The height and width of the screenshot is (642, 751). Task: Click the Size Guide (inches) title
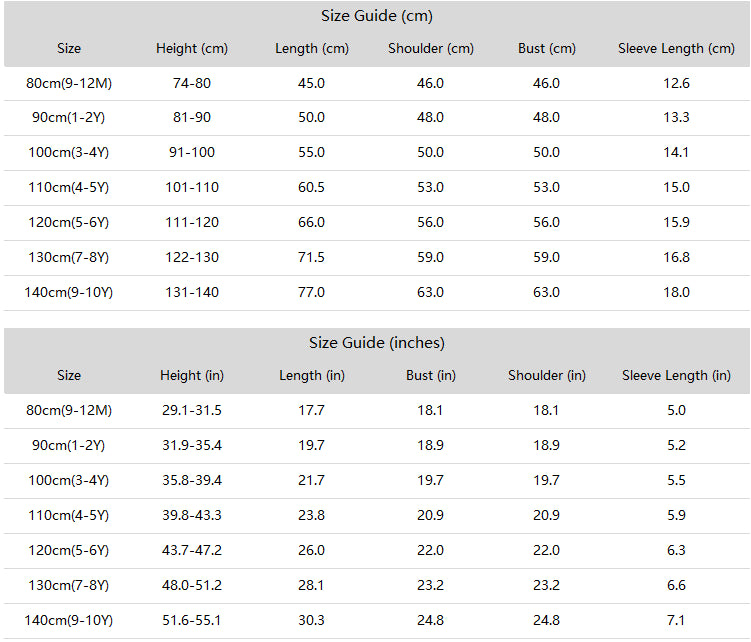377,343
